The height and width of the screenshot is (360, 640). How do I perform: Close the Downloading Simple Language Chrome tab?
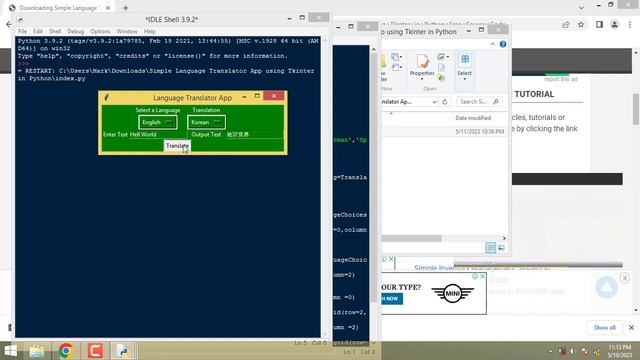point(108,8)
